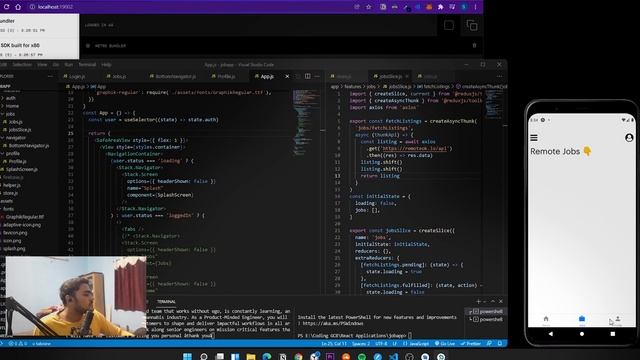
Task: Maximize terminal panel with chevron up
Action: click(x=493, y=302)
